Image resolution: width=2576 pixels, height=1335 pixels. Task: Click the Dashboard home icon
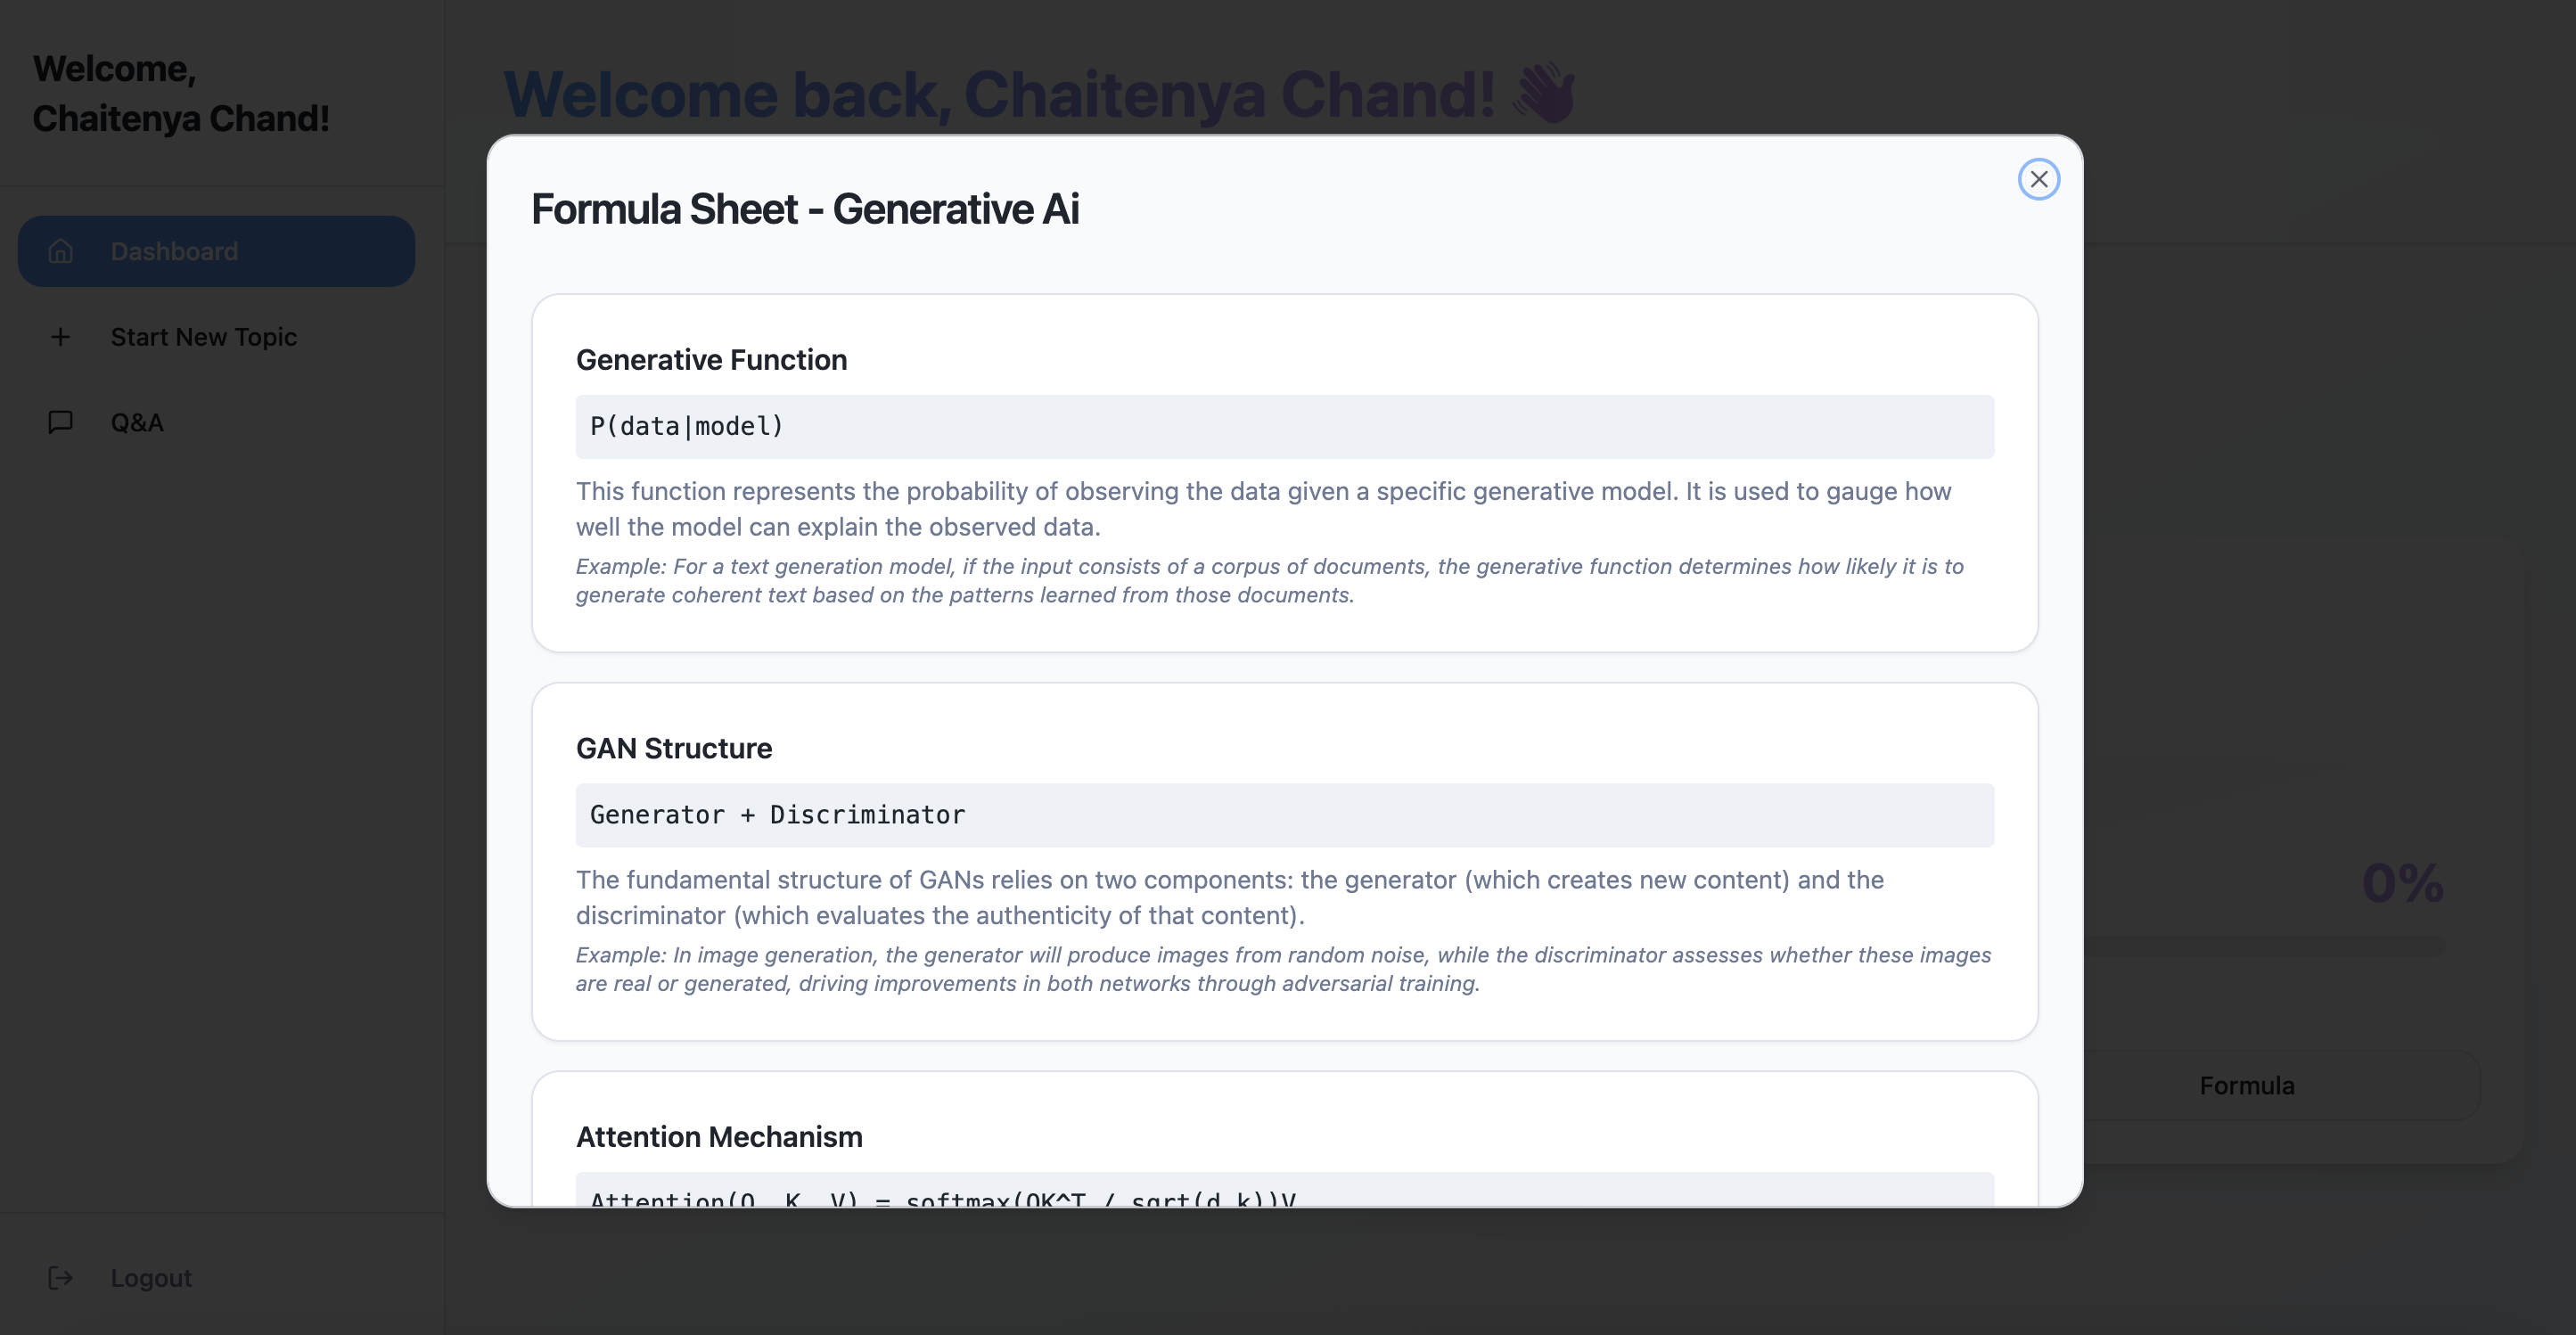[x=61, y=251]
